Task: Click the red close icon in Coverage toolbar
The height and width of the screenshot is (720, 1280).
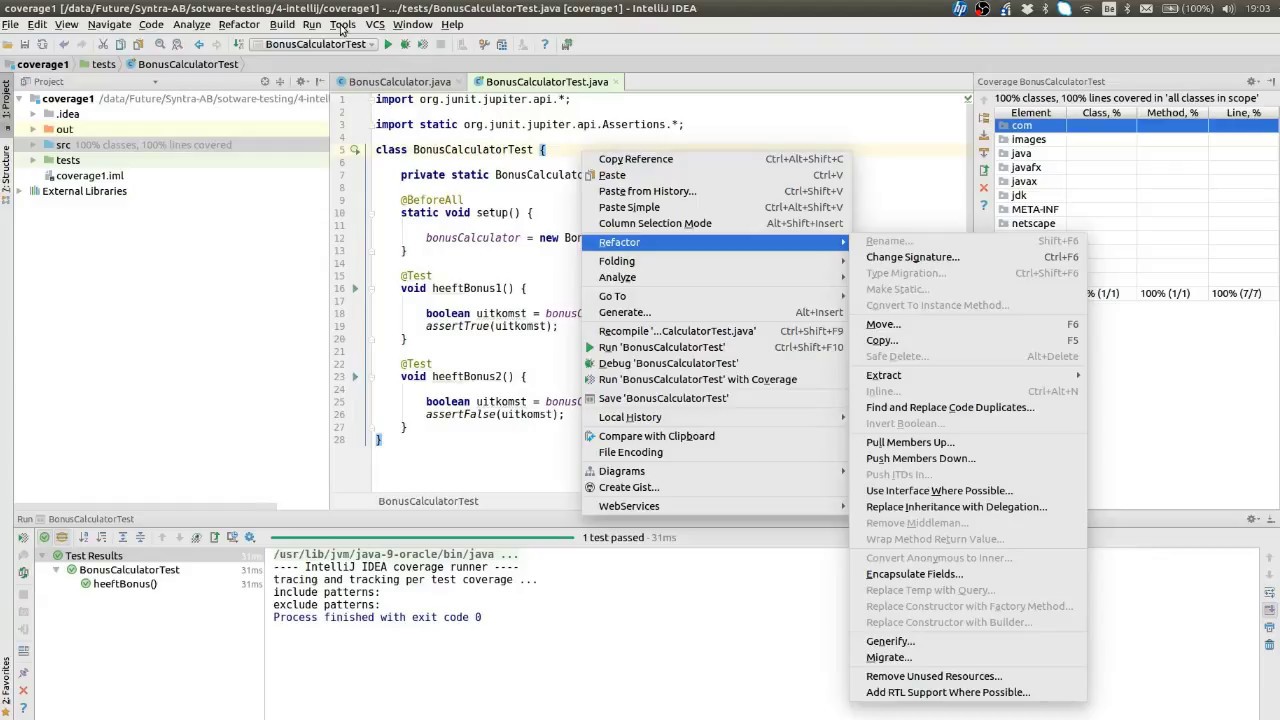Action: tap(984, 187)
